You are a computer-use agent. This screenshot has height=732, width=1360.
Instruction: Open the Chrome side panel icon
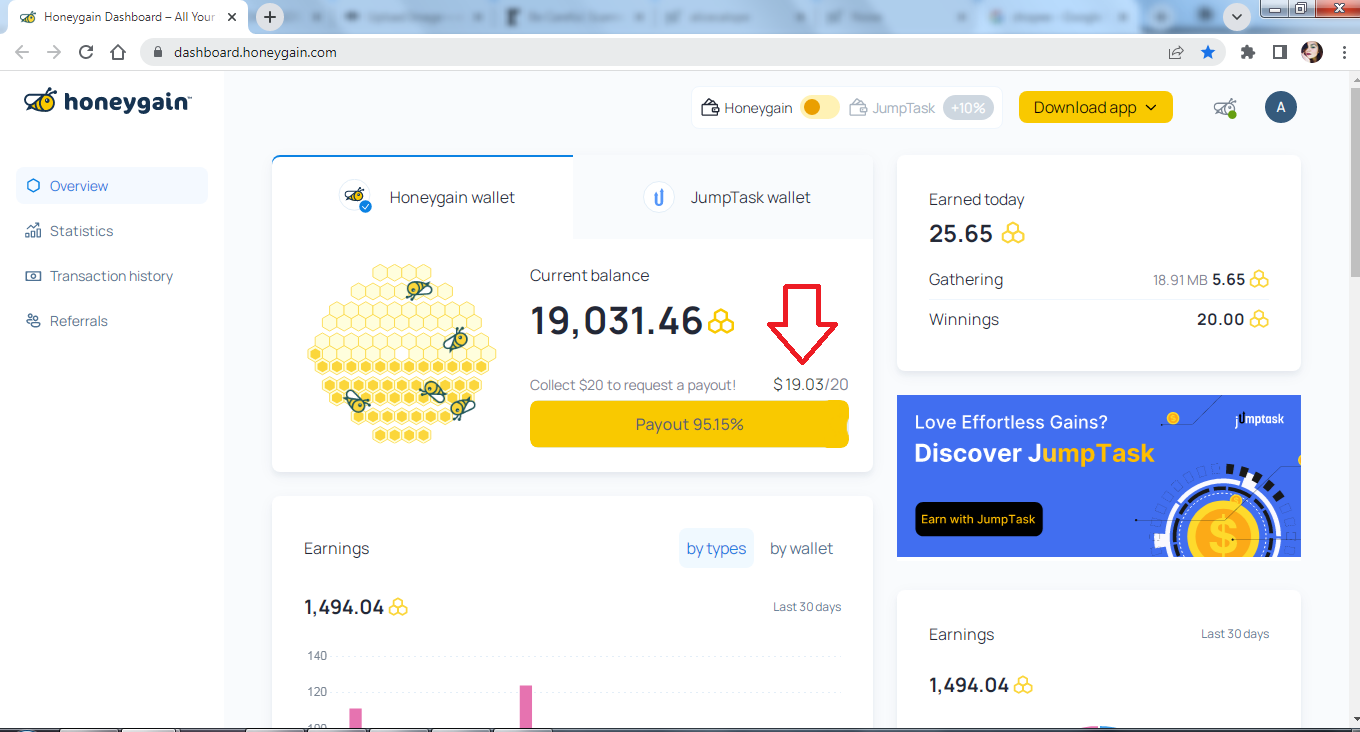point(1279,52)
